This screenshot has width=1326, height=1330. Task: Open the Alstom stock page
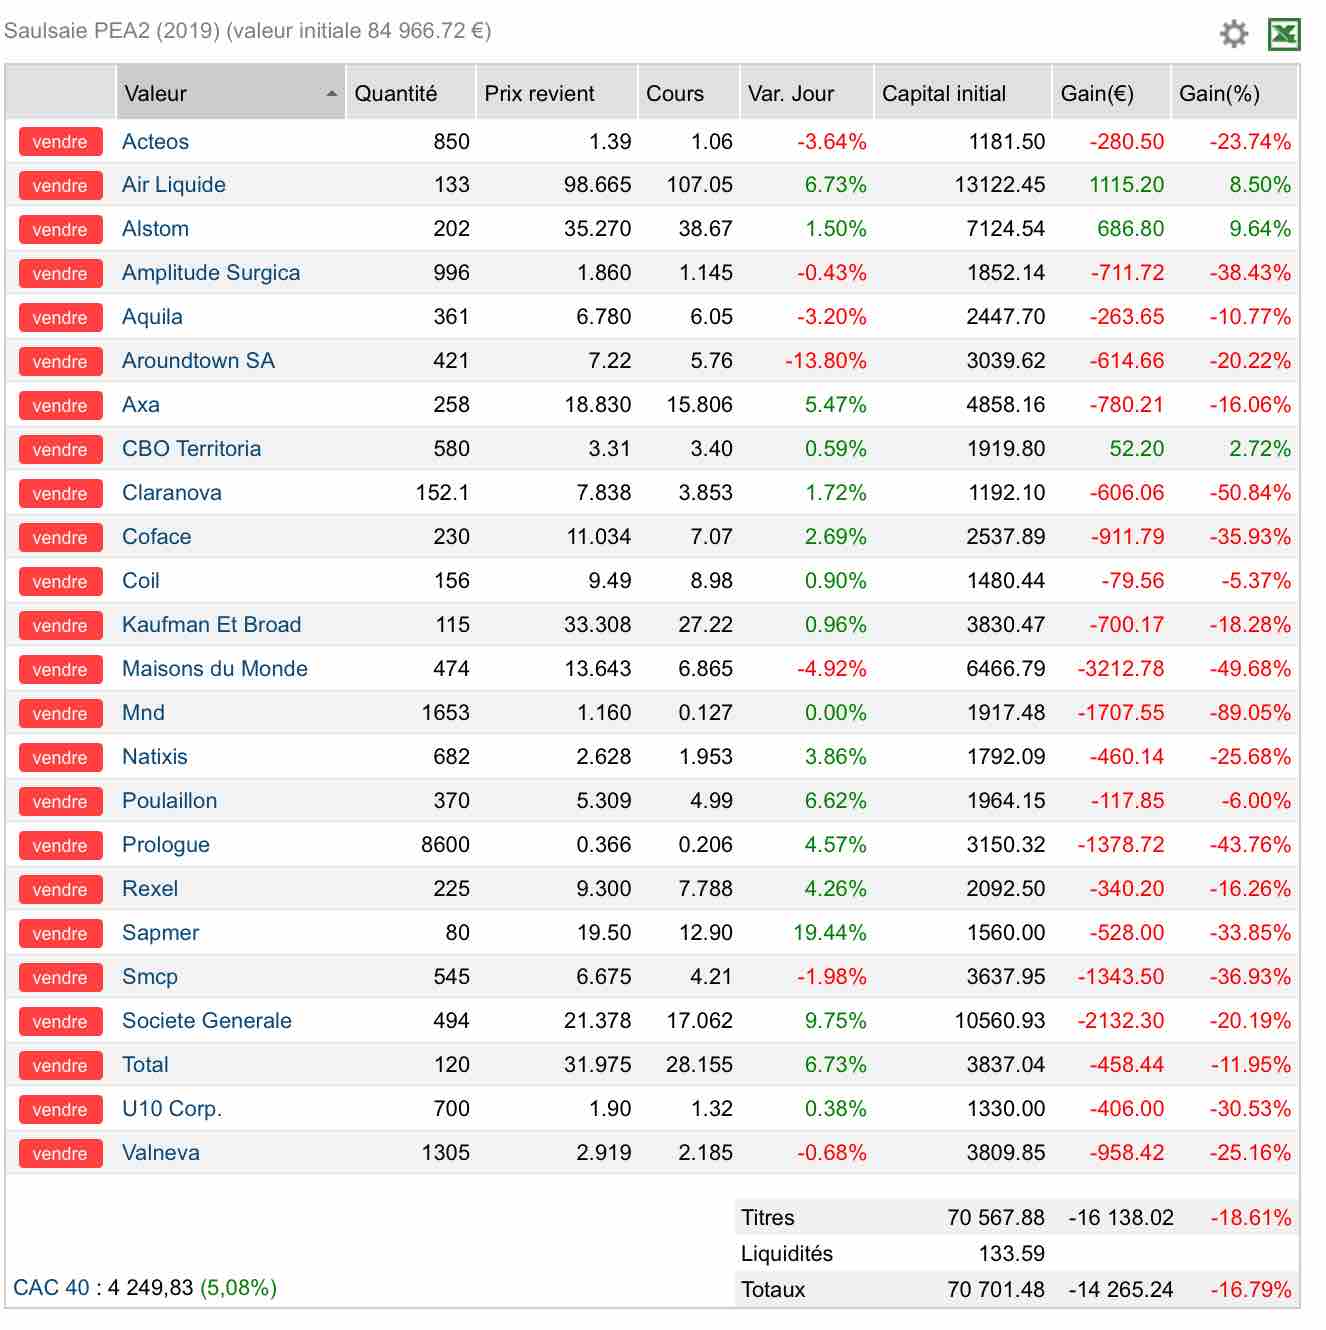[x=155, y=229]
